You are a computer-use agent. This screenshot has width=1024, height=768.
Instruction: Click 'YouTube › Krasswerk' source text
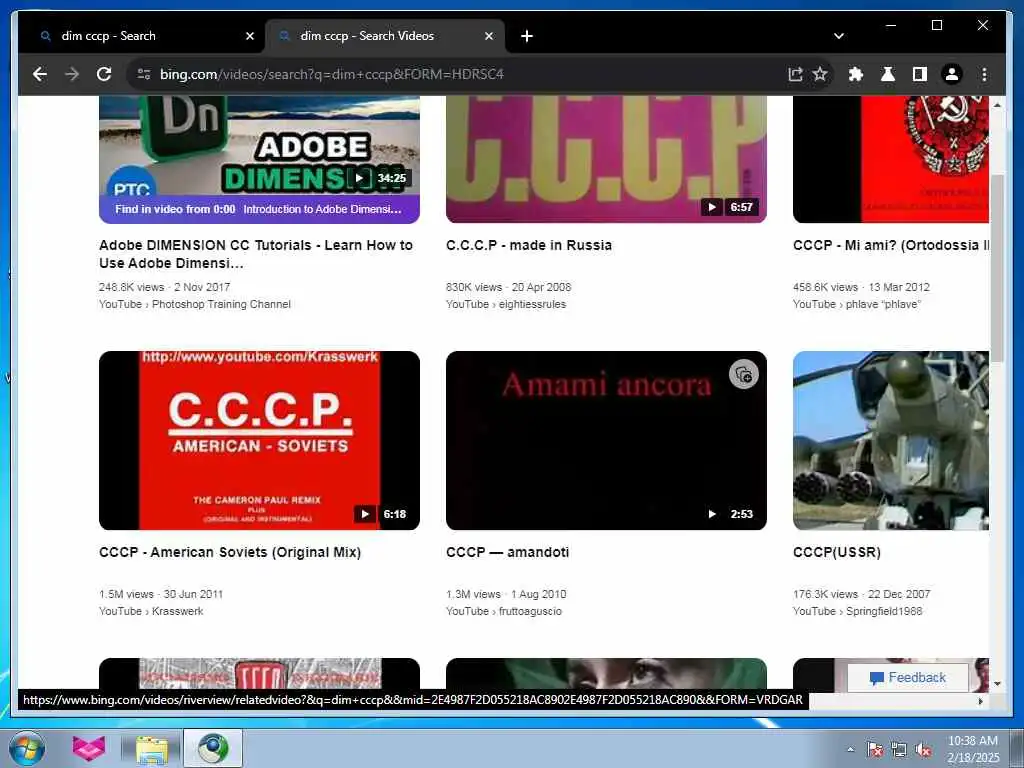pos(151,611)
